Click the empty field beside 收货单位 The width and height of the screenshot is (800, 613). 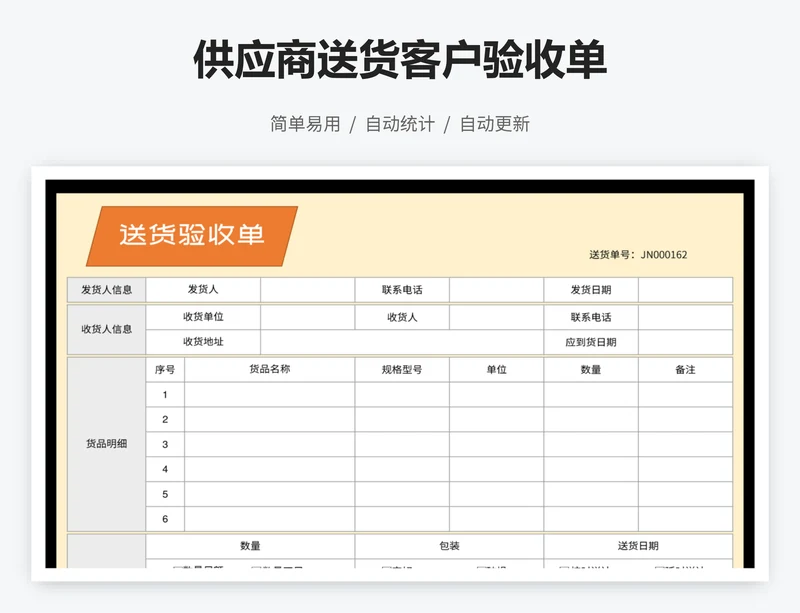pyautogui.click(x=308, y=317)
